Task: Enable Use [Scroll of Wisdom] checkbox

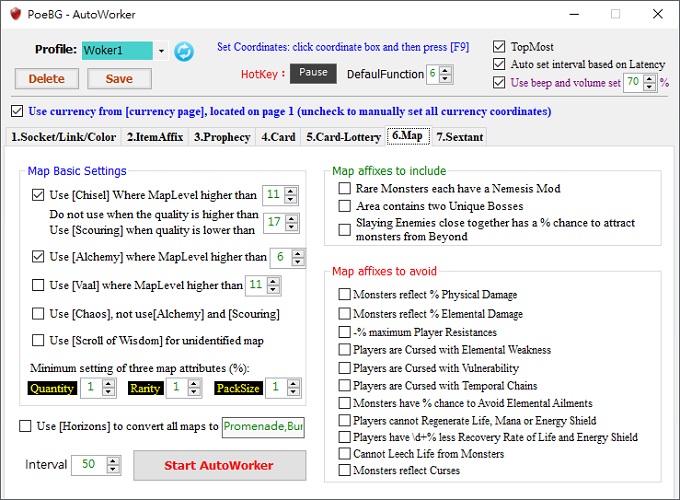Action: point(38,340)
